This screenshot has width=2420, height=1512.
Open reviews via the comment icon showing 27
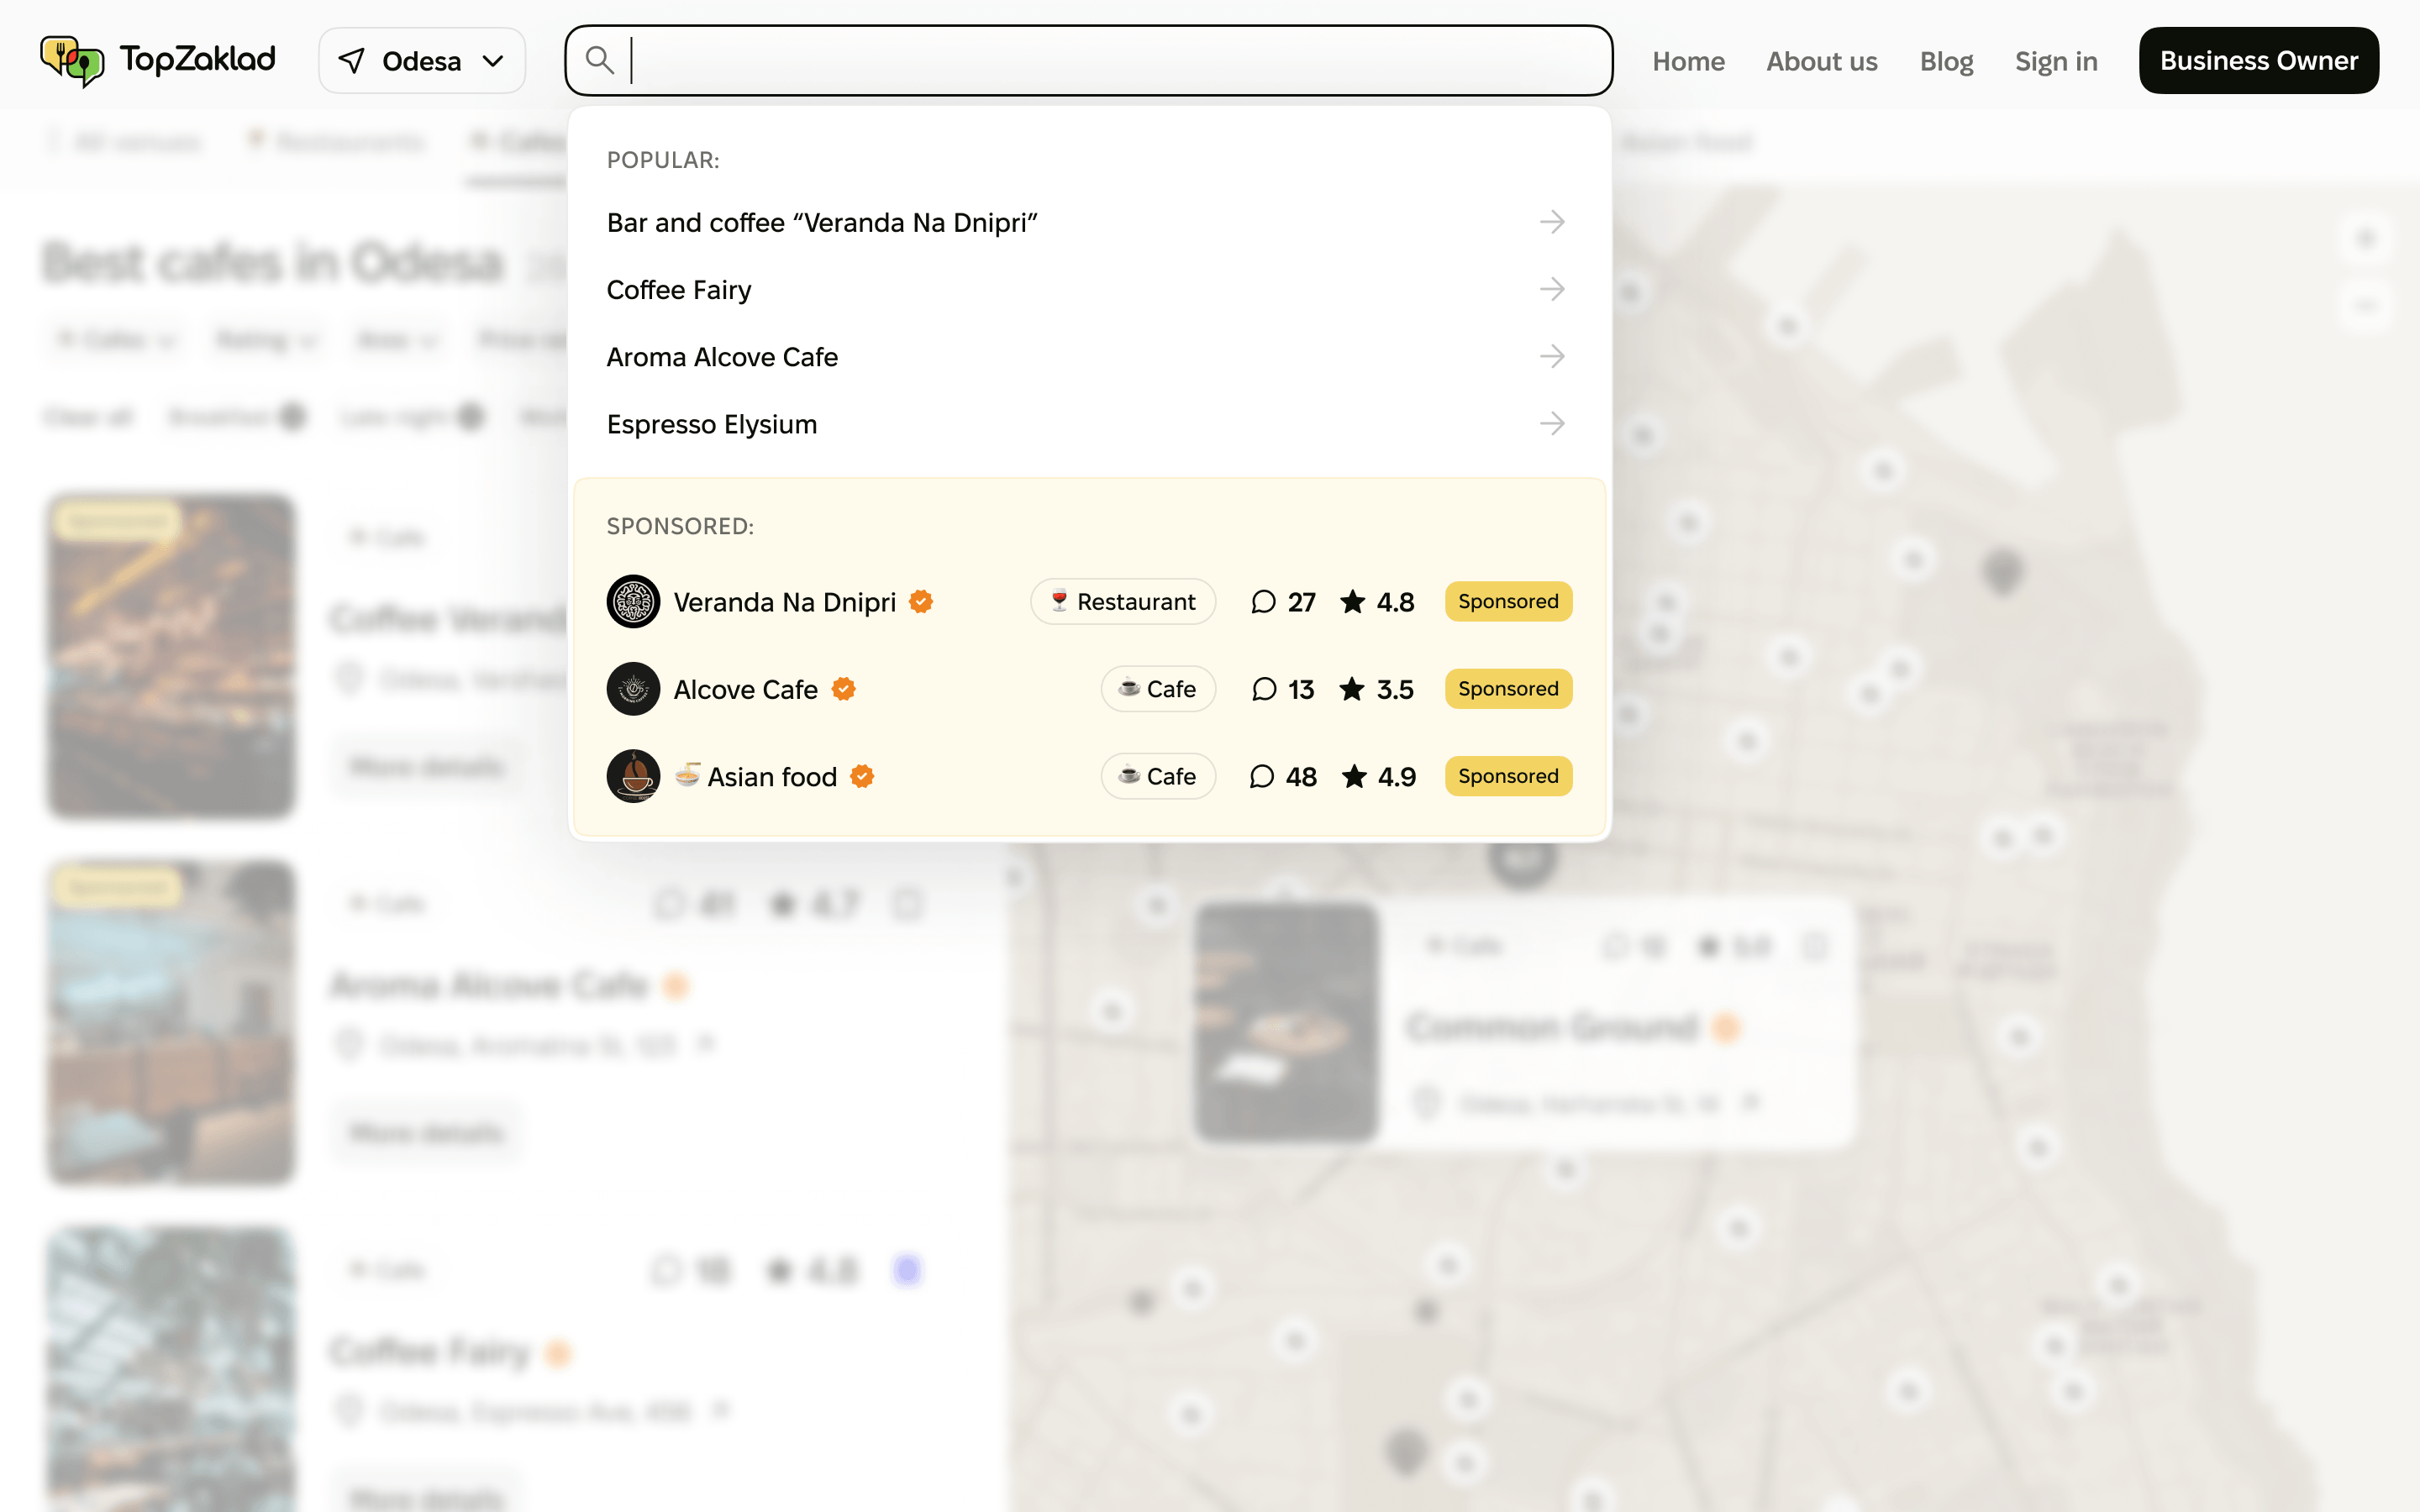coord(1263,601)
